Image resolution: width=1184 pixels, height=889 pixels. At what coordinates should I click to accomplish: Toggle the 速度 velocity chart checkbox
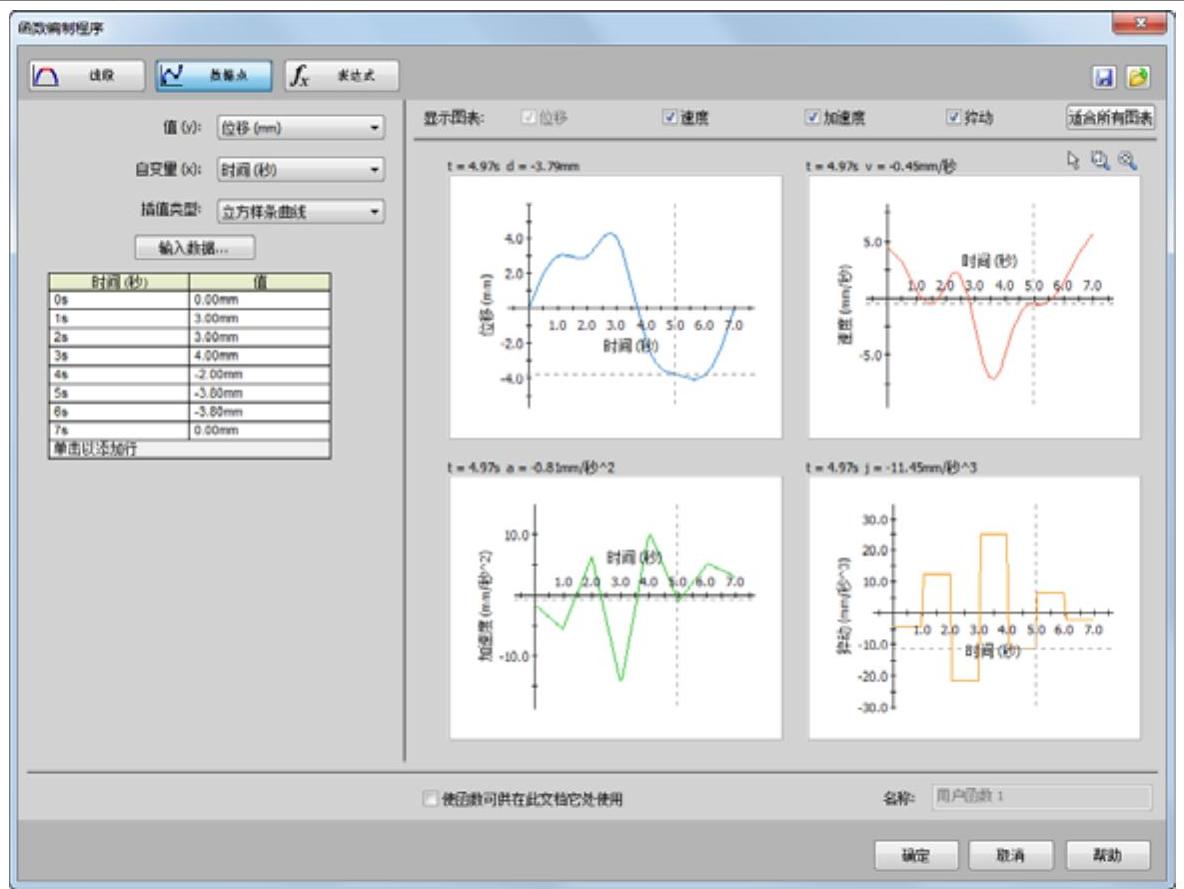[x=669, y=117]
